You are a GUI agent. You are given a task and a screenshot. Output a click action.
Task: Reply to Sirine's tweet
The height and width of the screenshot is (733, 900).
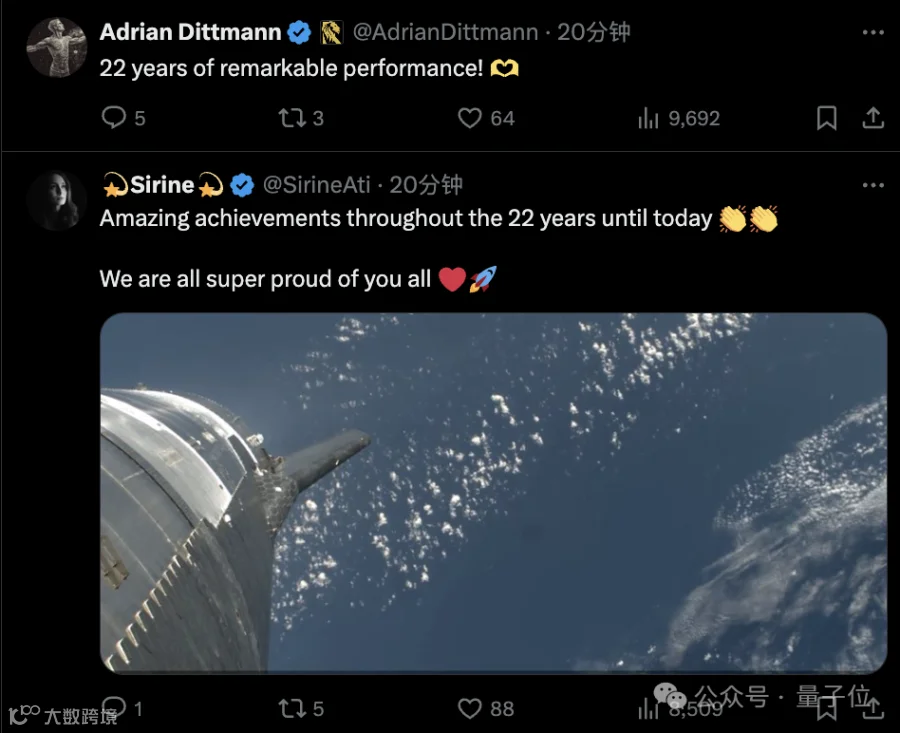pos(114,707)
